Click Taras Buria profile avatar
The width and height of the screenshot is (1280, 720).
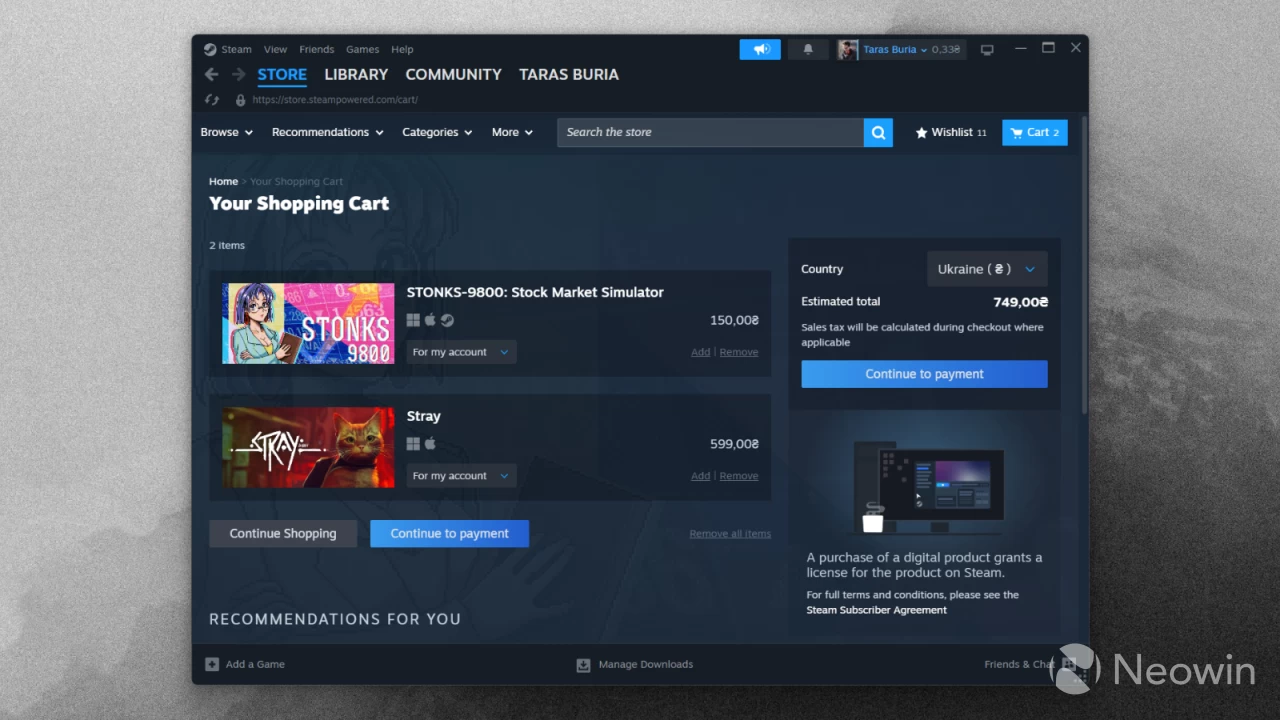pyautogui.click(x=848, y=49)
